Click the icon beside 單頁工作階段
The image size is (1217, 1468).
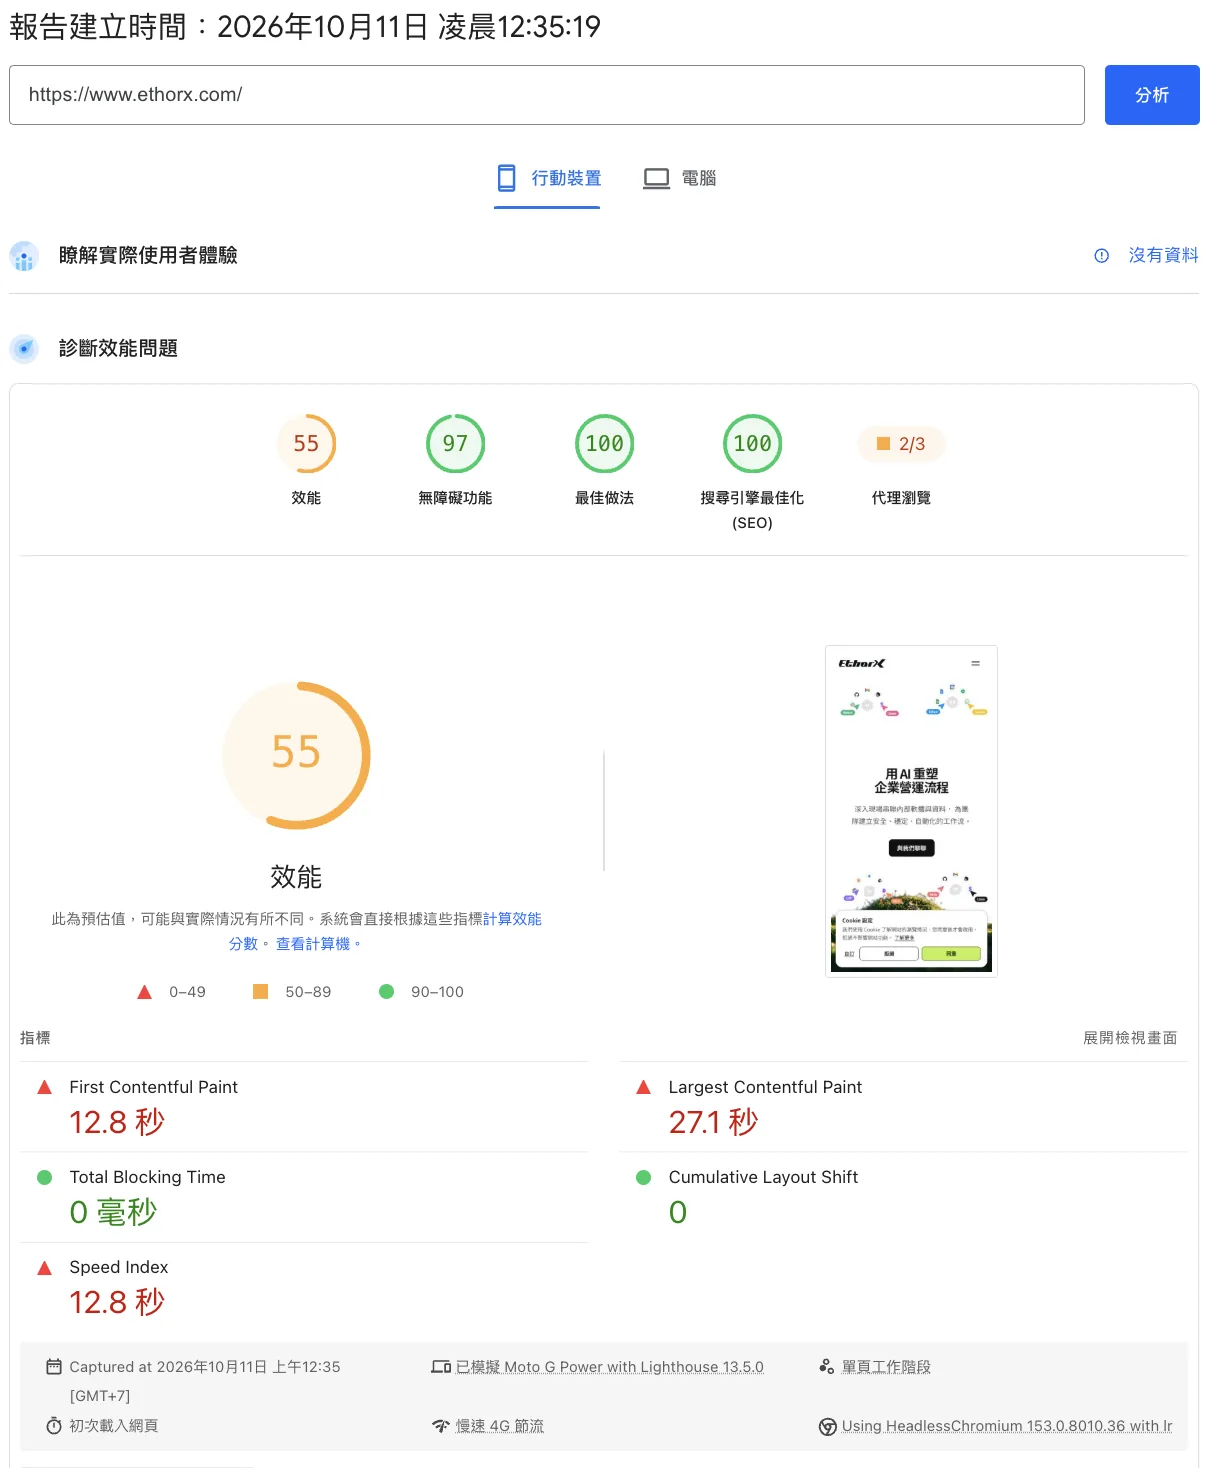coord(827,1366)
